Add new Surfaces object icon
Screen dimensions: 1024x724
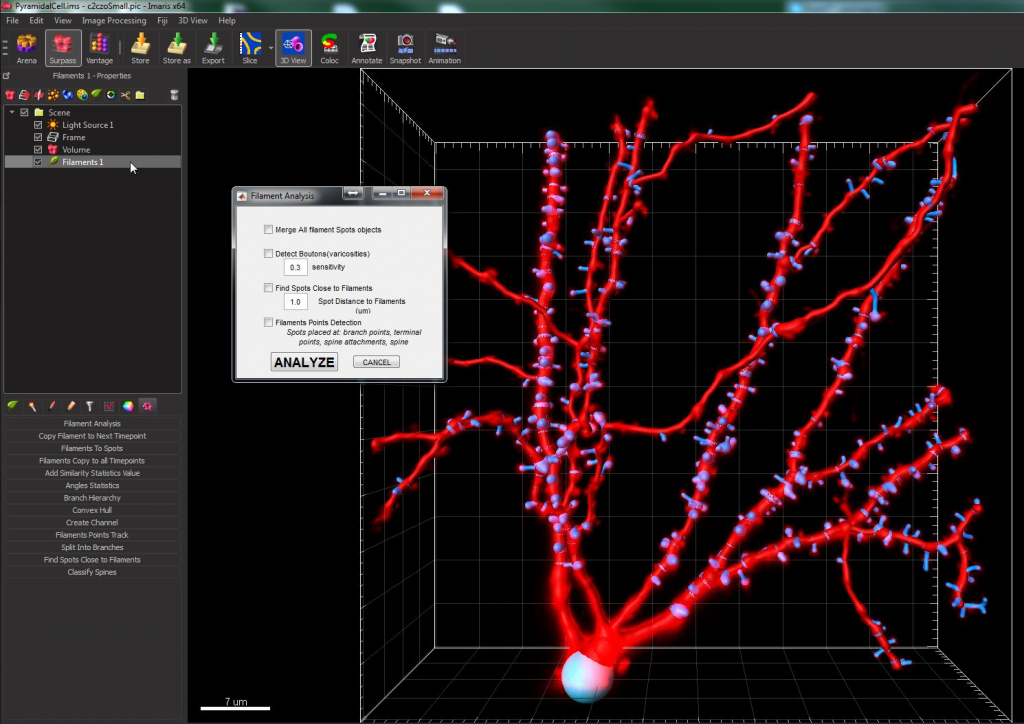point(67,95)
